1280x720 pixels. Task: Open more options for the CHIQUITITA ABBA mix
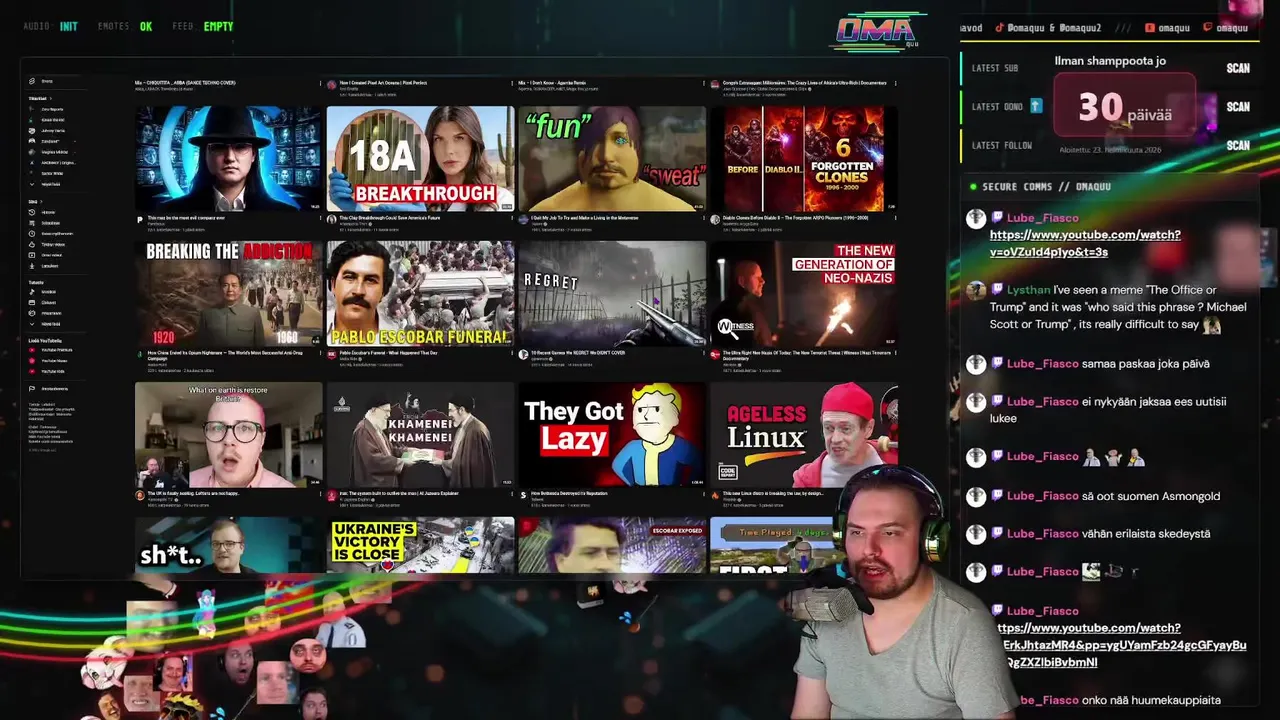click(321, 83)
